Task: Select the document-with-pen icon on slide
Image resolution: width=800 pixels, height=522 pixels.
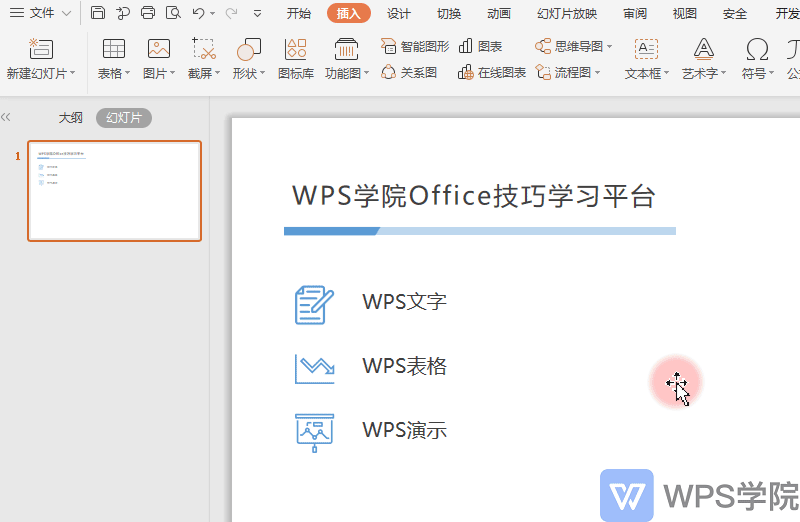Action: click(314, 305)
